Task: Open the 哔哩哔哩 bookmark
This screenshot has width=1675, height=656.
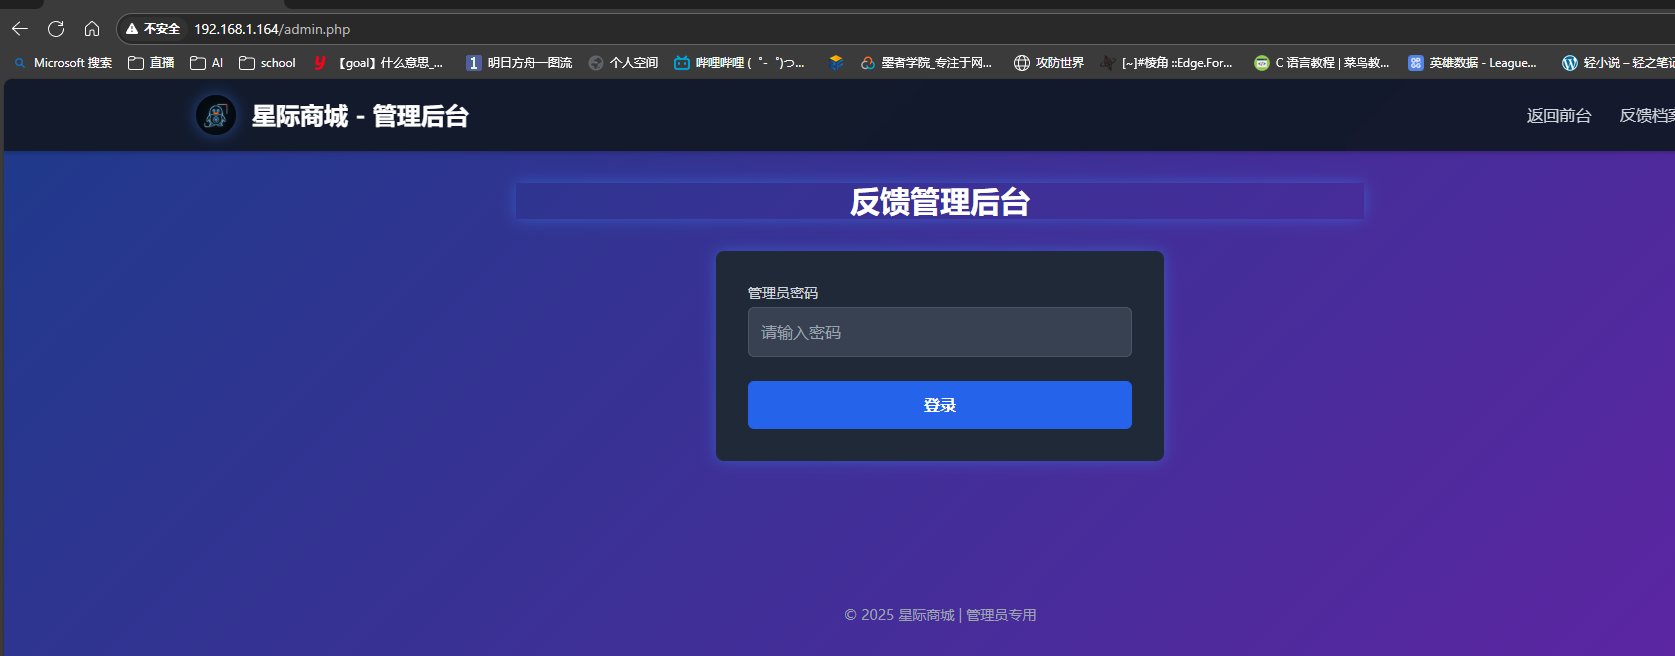Action: 739,63
